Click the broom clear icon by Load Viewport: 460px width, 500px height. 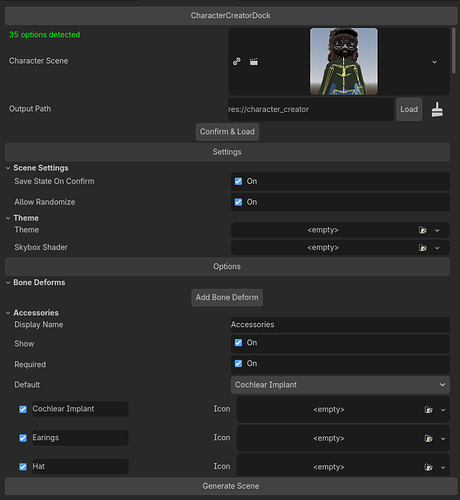tap(437, 109)
